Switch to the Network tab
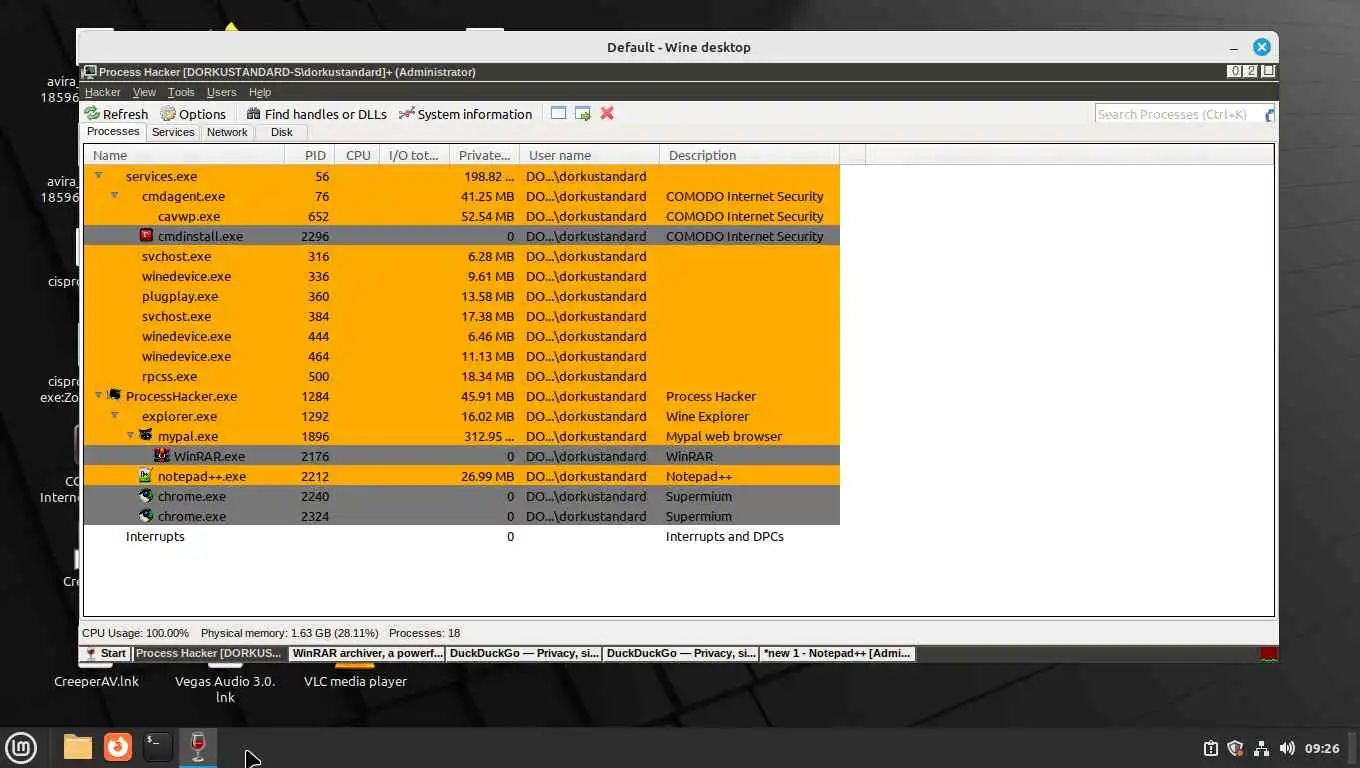Image resolution: width=1360 pixels, height=768 pixels. point(227,132)
